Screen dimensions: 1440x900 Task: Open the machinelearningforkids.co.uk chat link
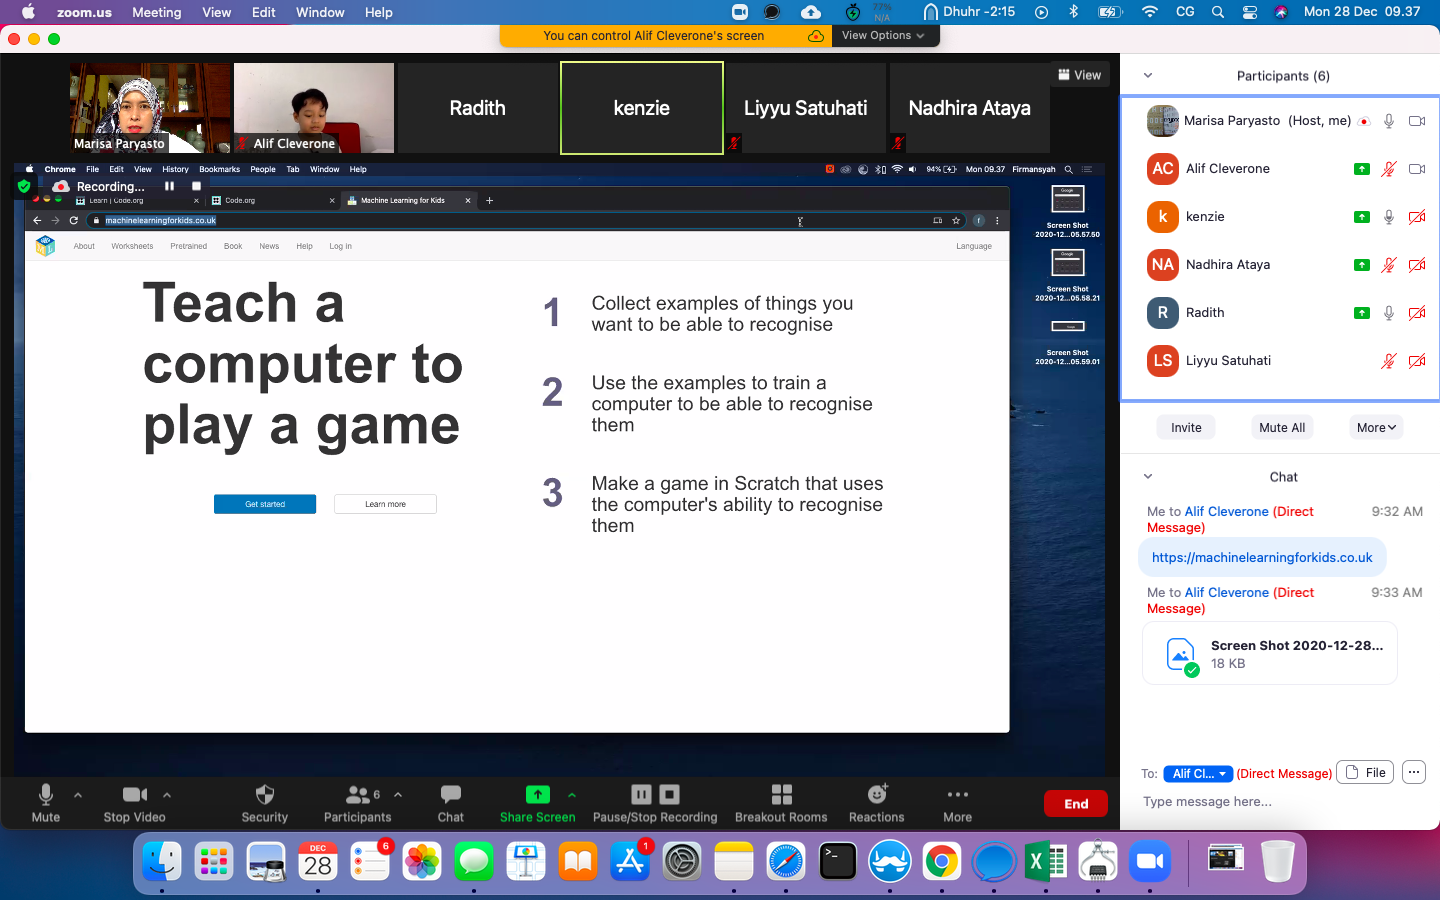(x=1262, y=557)
